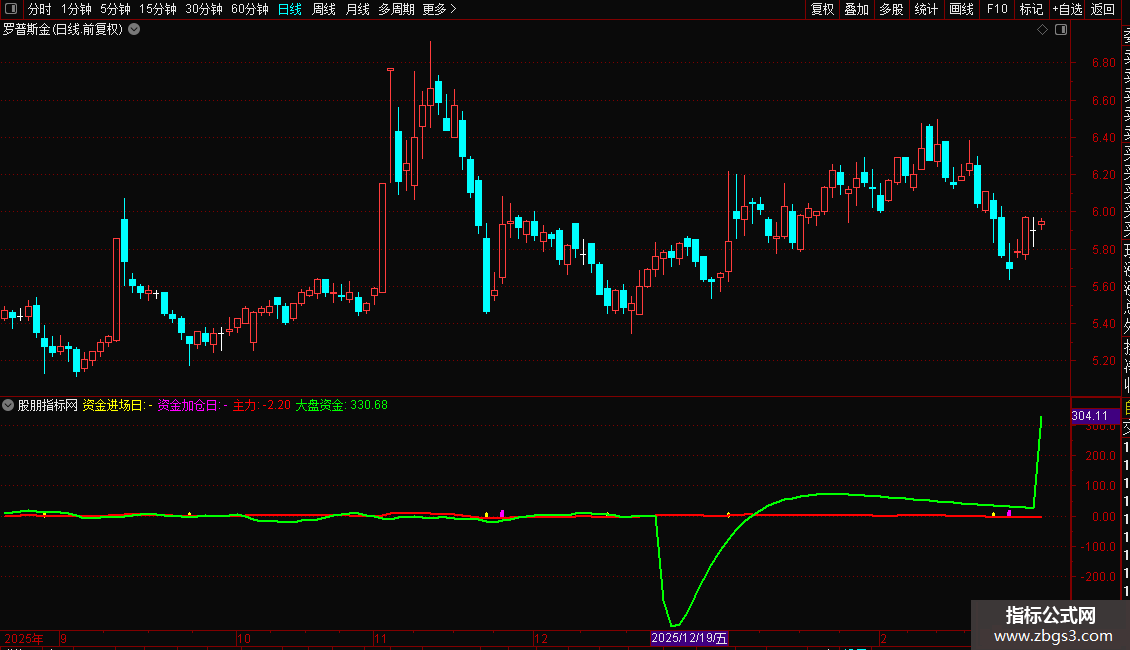
Task: Click the 6.80 price axis label
Action: pos(1103,63)
